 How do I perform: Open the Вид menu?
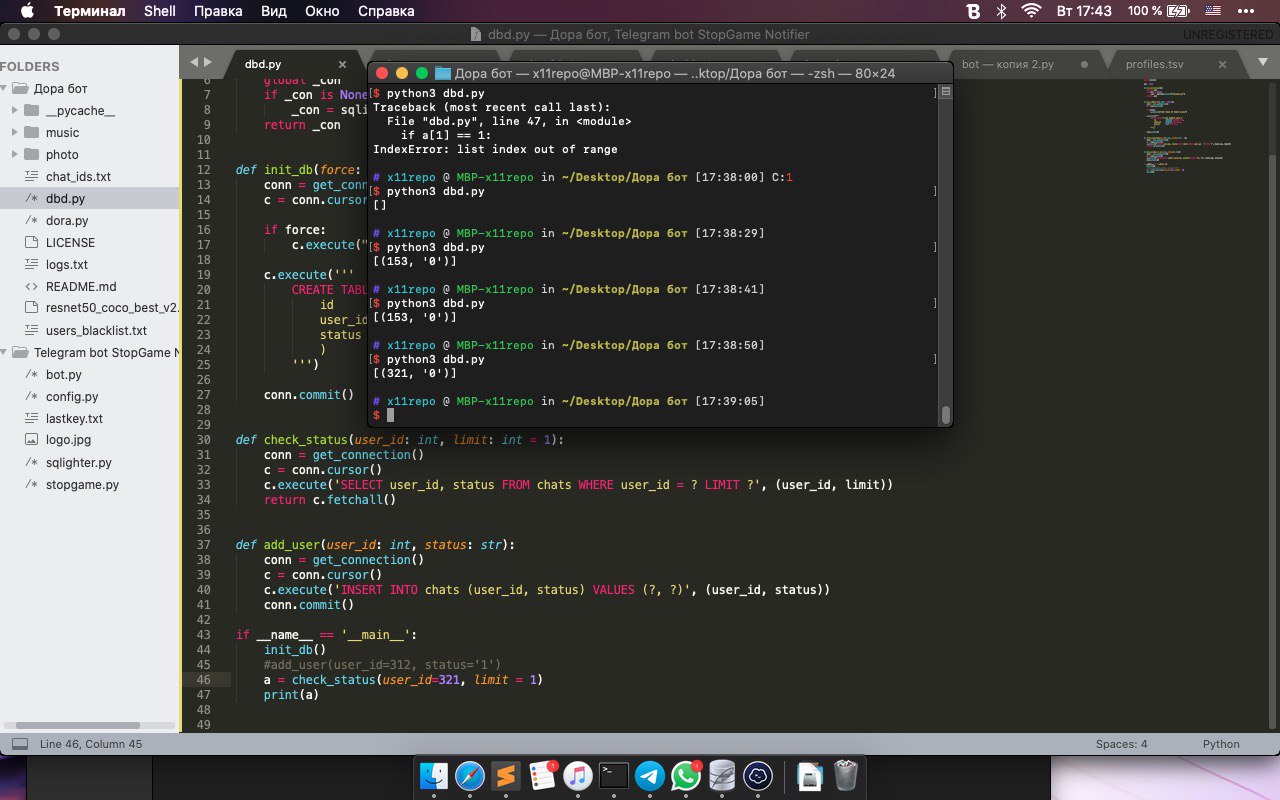[x=274, y=11]
